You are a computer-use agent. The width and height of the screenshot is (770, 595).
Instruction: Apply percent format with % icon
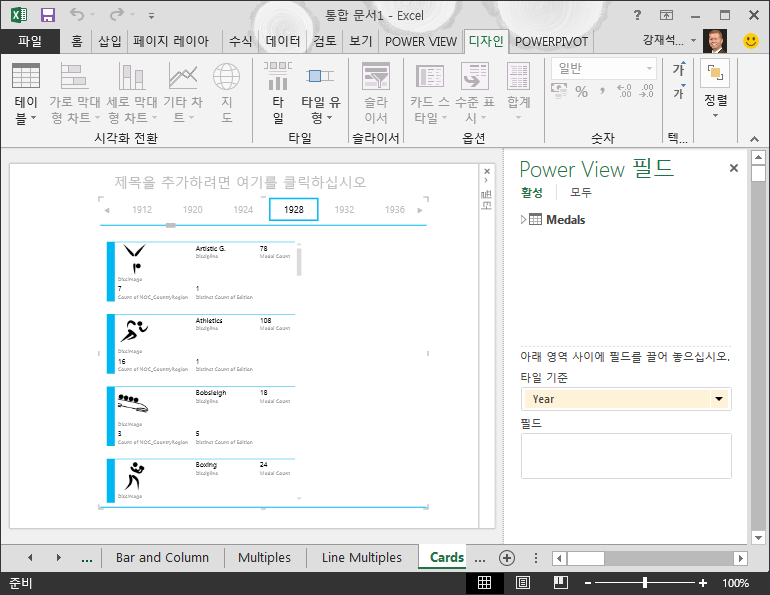click(581, 91)
